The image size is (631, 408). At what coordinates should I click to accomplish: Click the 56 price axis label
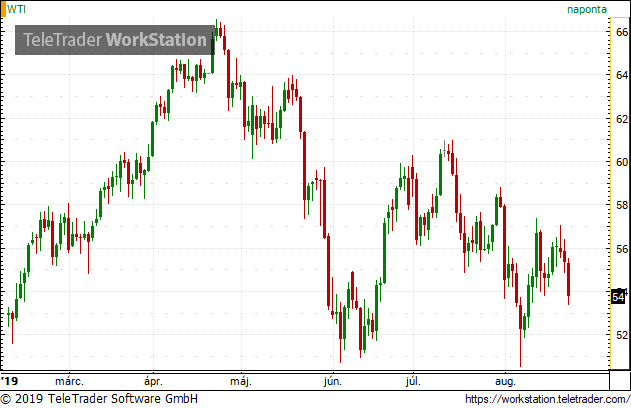(622, 249)
